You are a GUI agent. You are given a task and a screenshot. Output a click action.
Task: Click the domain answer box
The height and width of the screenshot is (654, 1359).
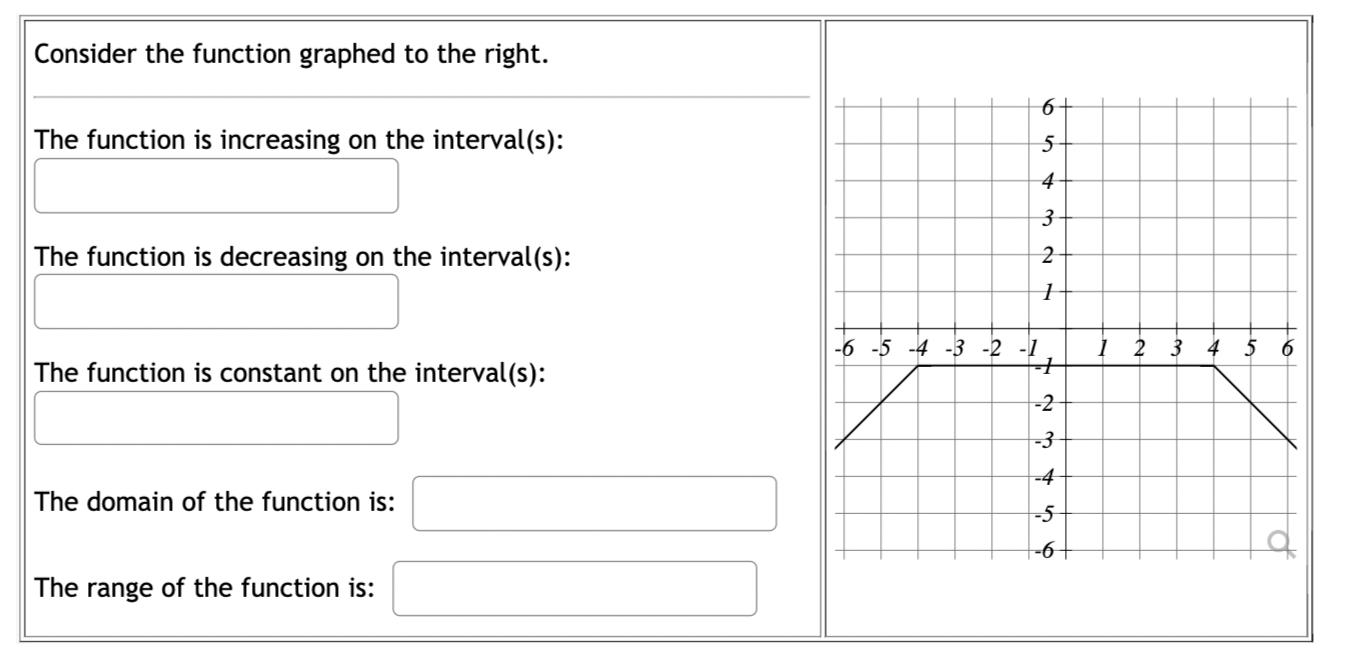595,503
